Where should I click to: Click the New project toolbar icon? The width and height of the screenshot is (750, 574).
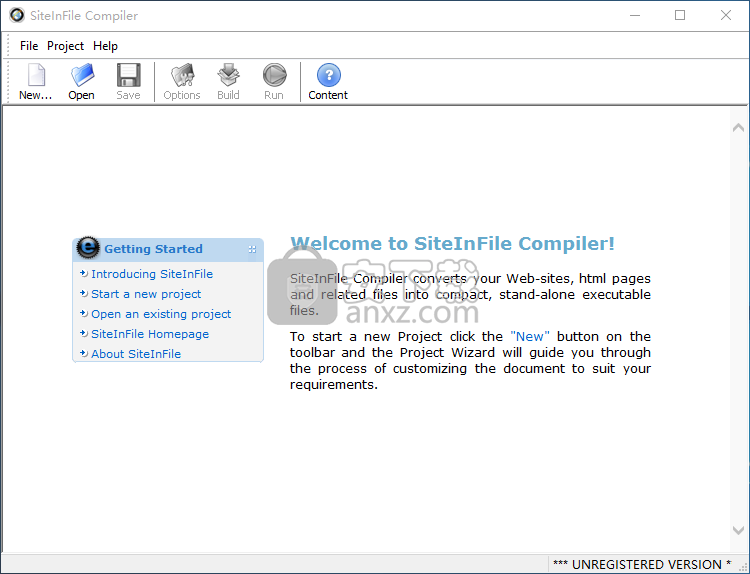(36, 75)
